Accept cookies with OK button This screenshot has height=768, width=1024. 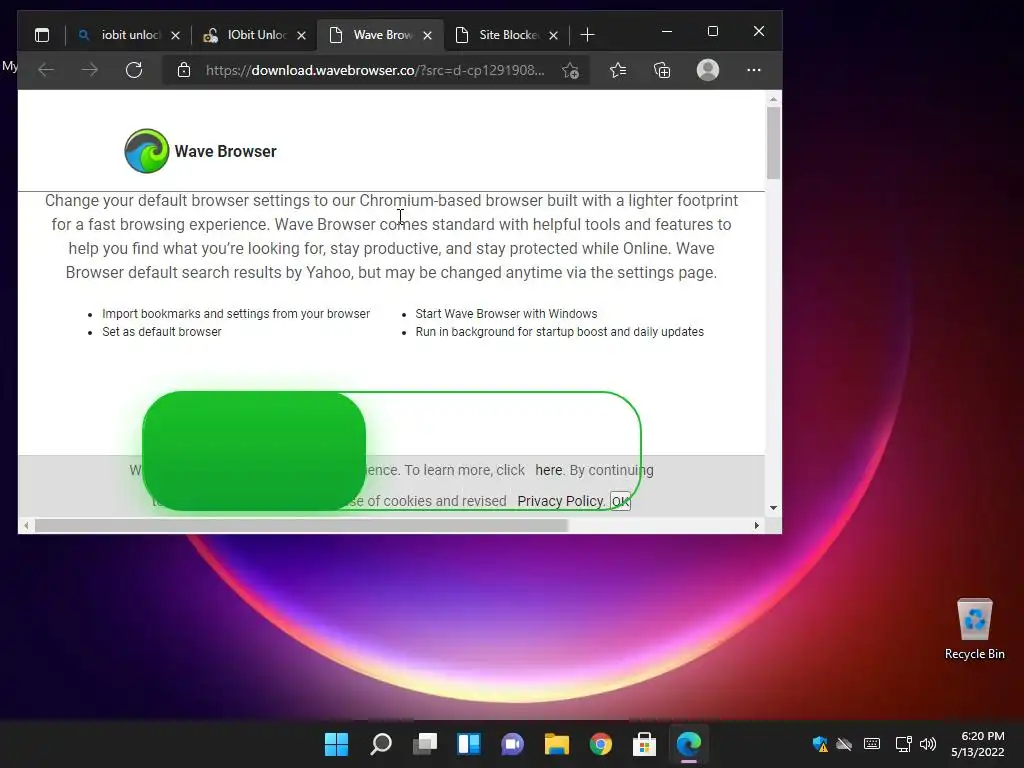click(x=620, y=501)
